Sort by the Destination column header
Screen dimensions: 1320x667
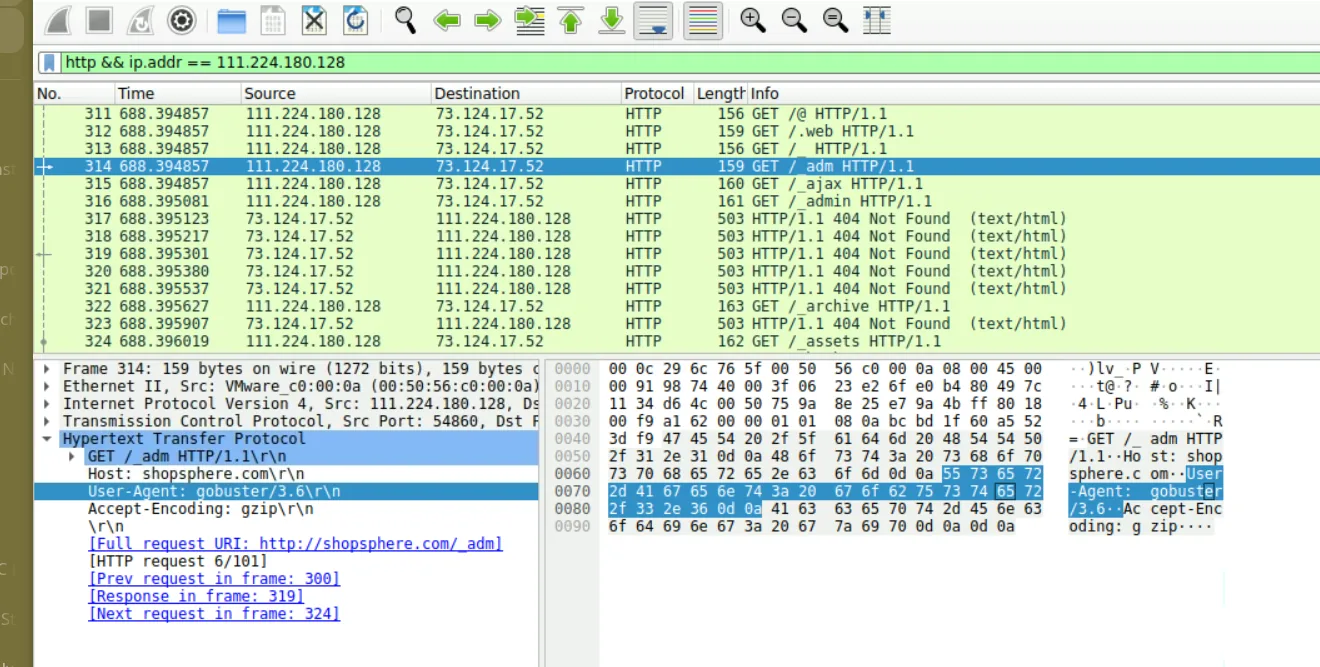(x=524, y=93)
